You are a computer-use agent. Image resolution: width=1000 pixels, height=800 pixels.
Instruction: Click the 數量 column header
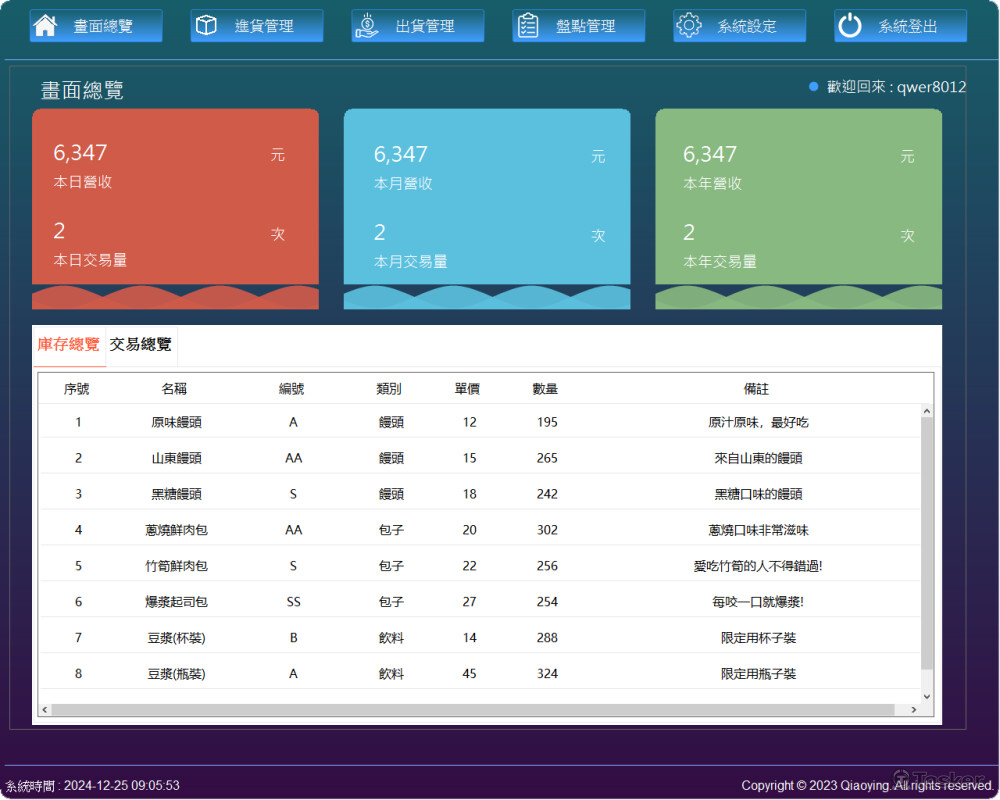(x=545, y=389)
